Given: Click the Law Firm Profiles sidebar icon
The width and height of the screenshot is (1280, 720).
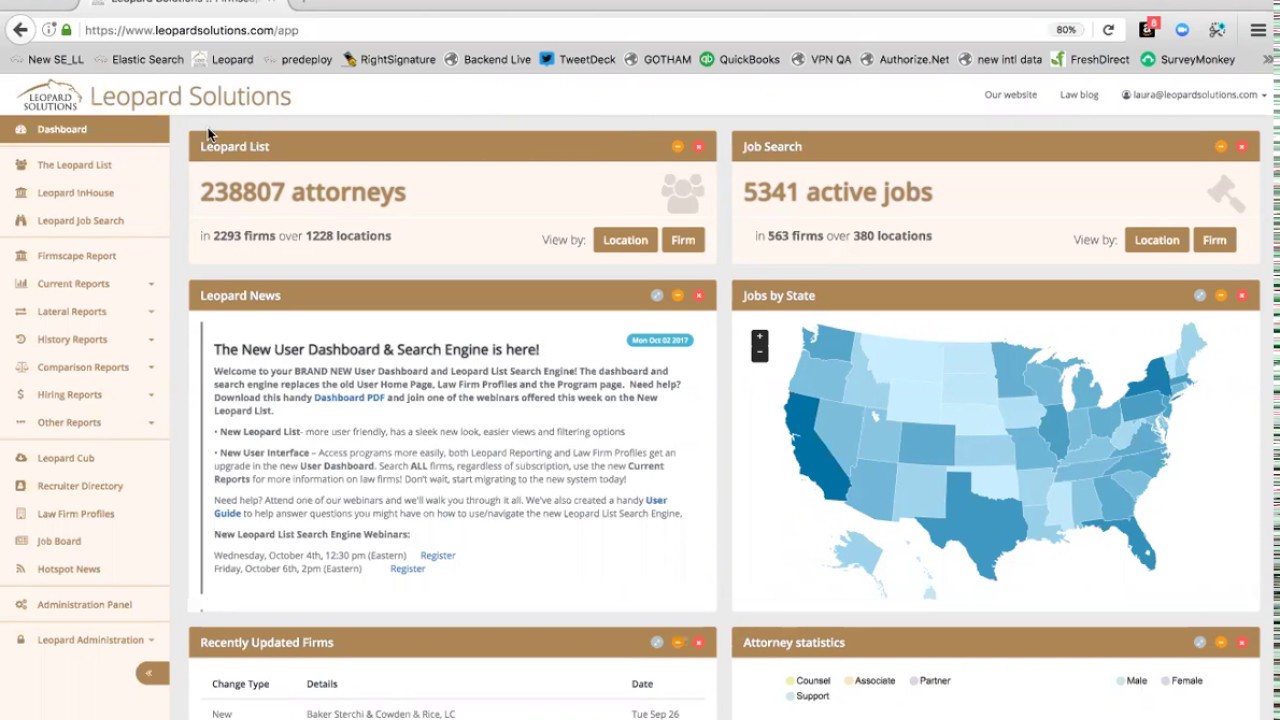Looking at the screenshot, I should pos(21,514).
